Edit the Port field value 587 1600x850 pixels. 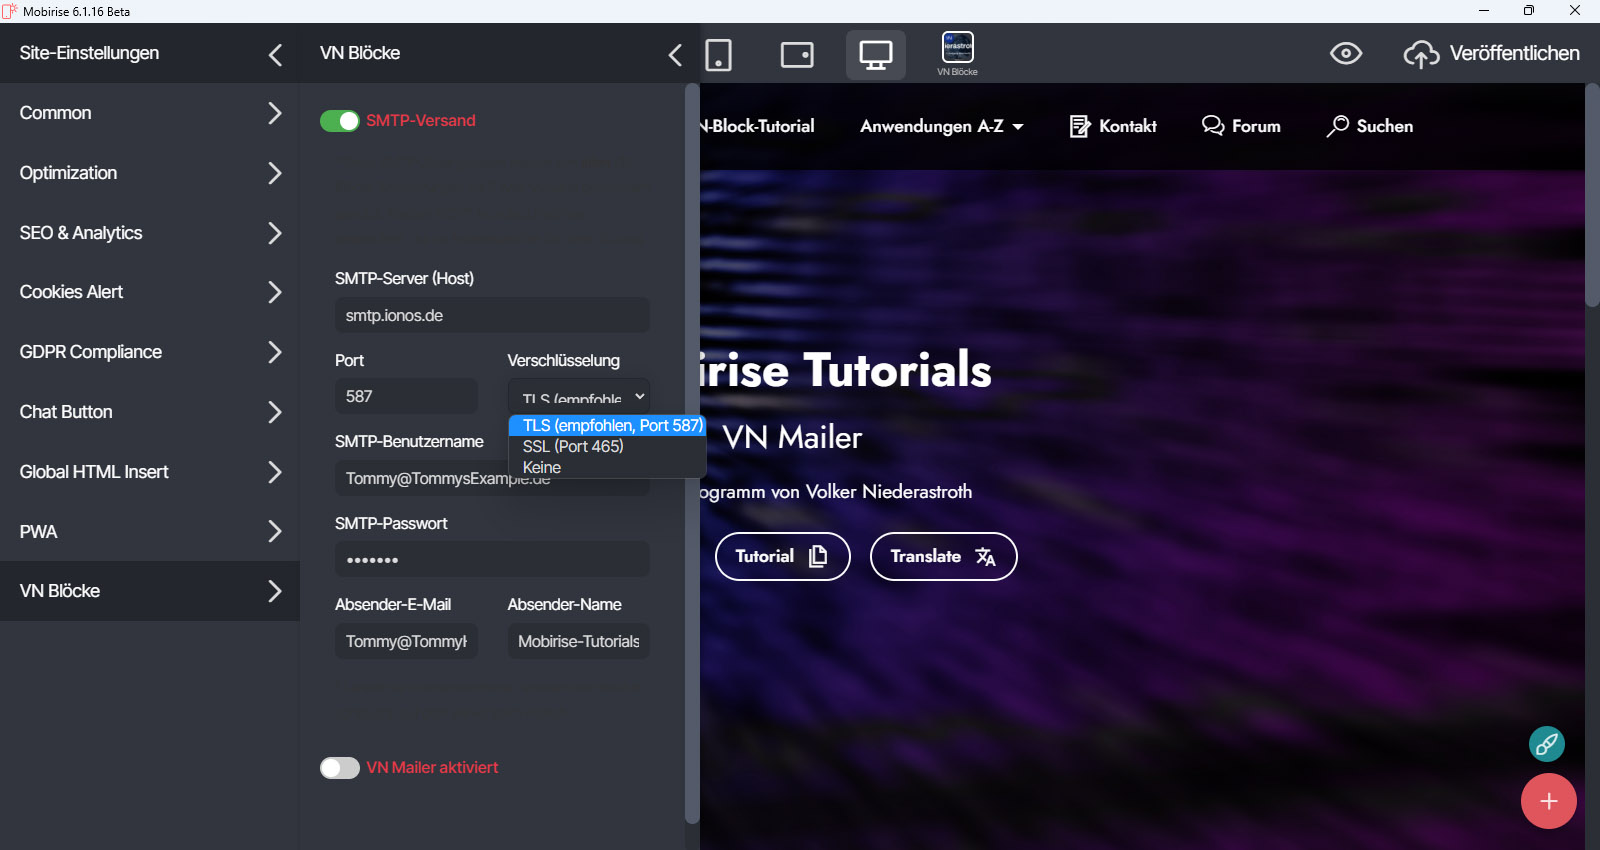(x=406, y=396)
